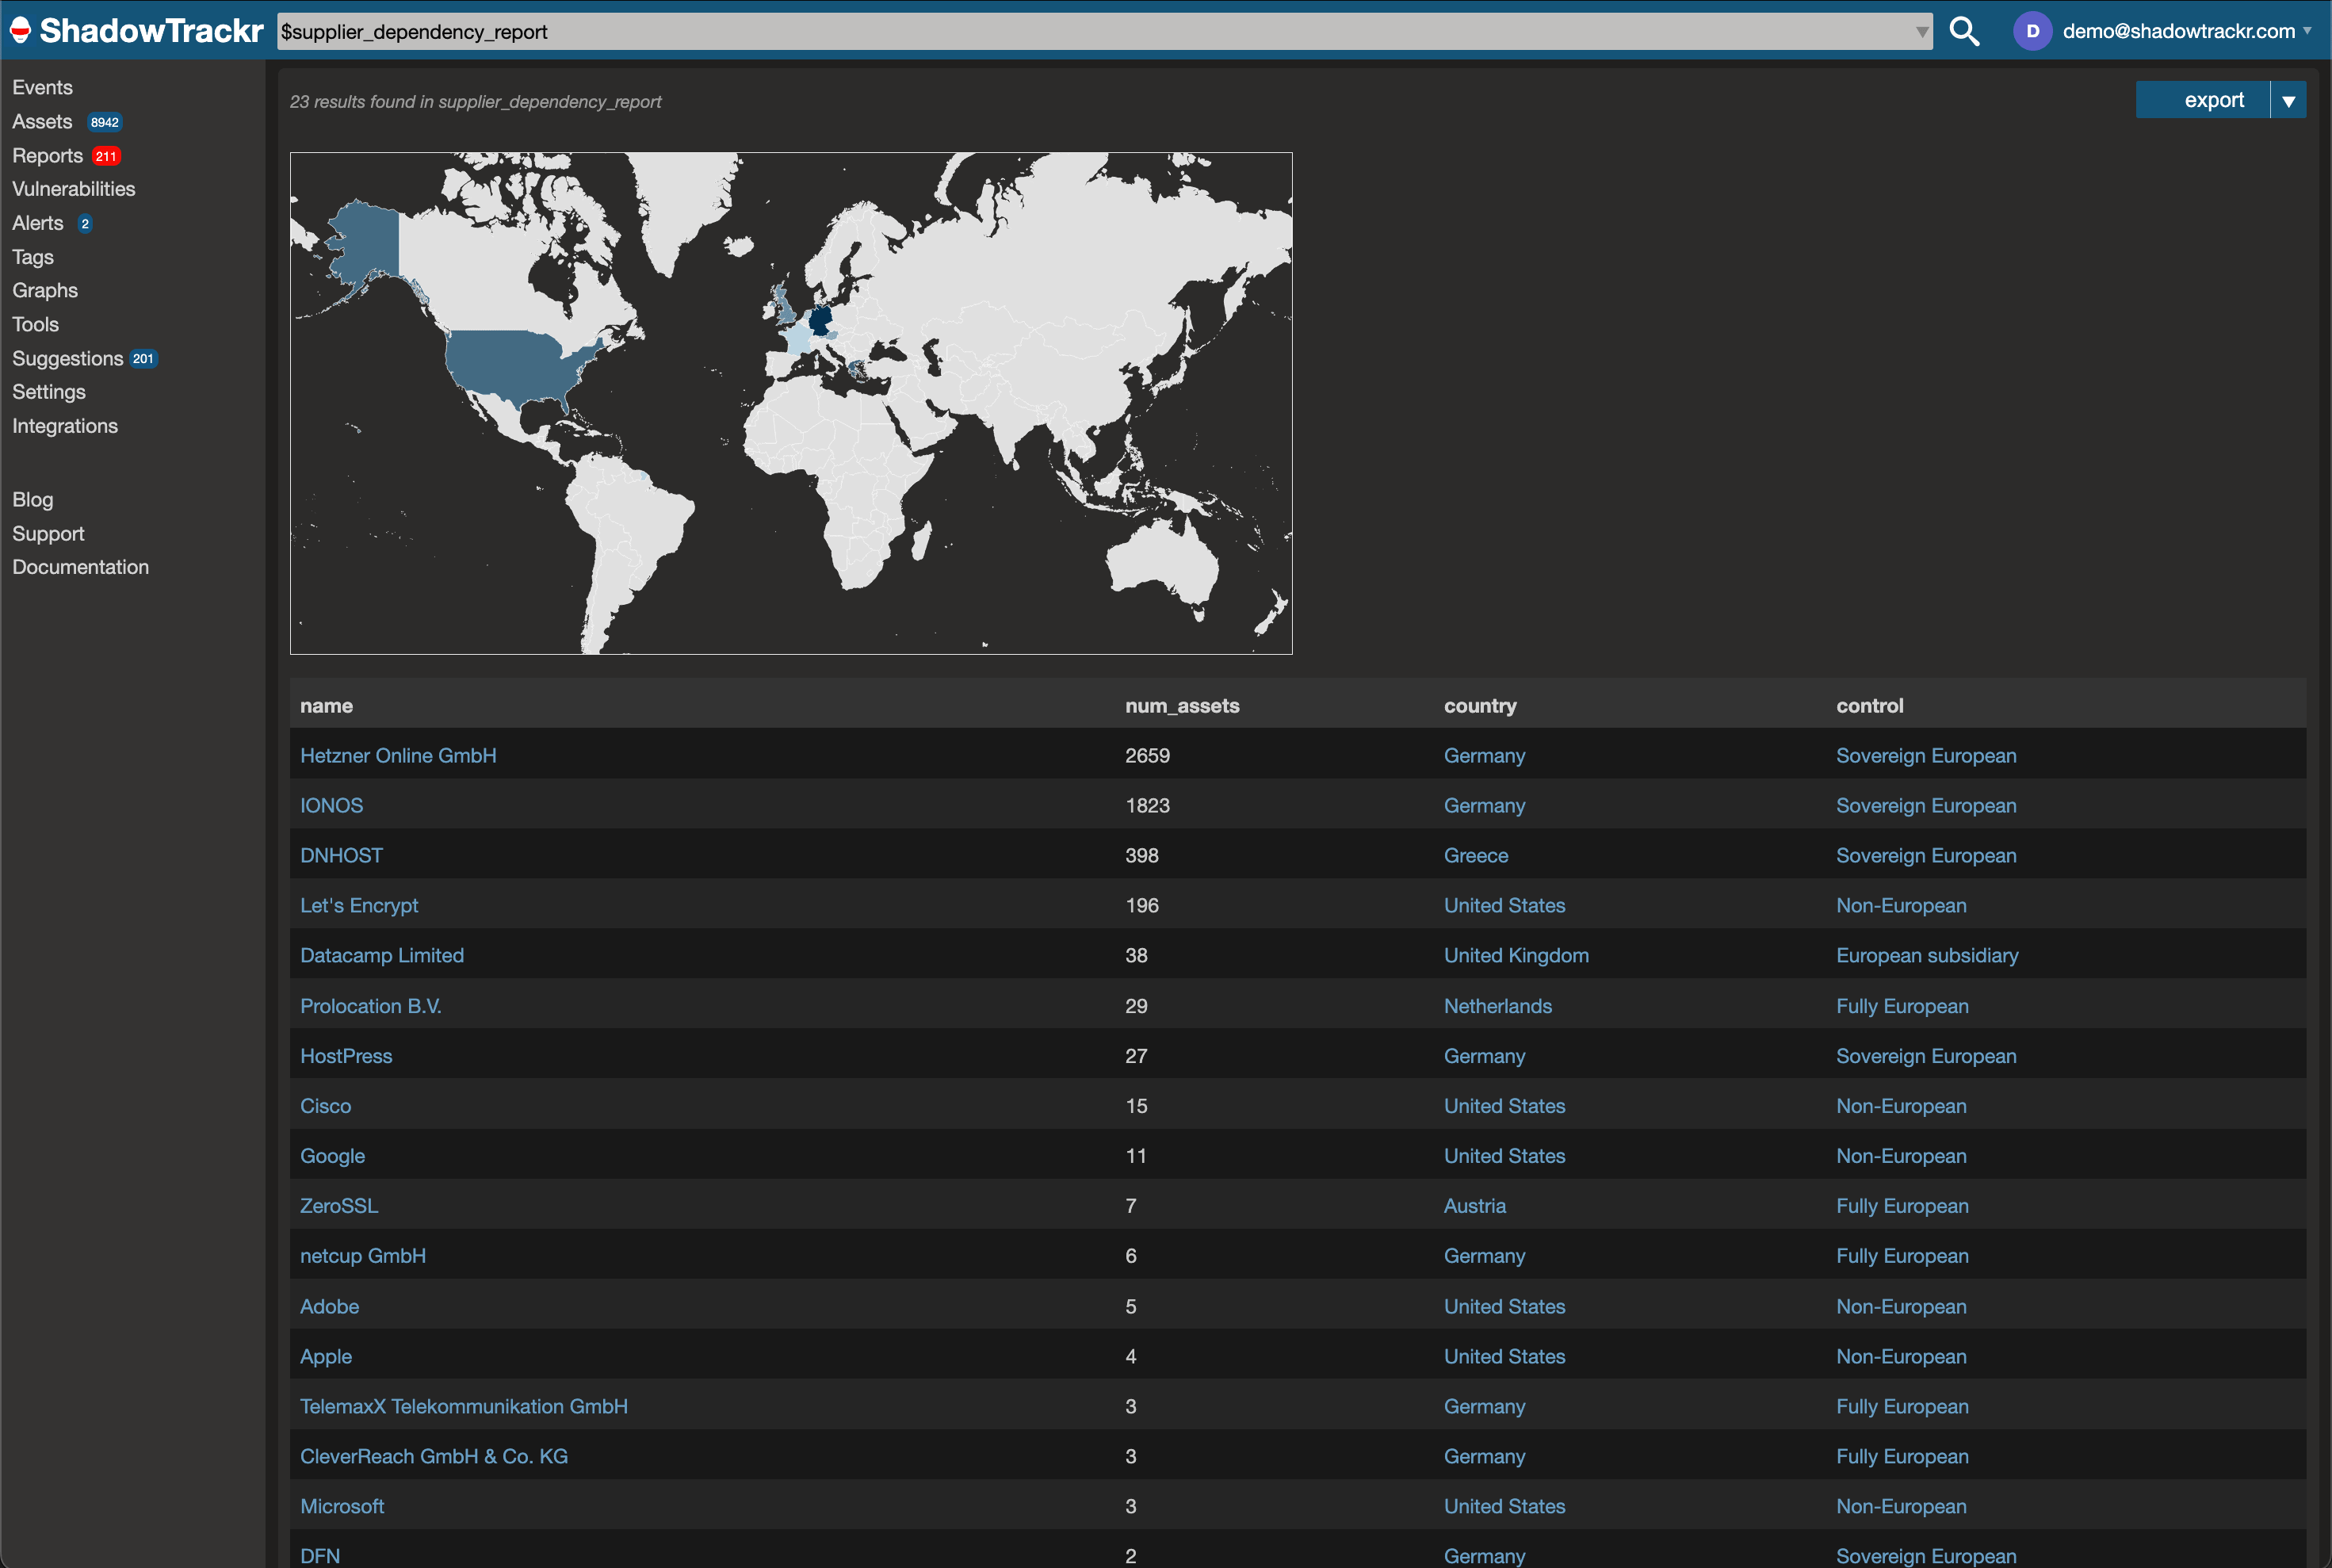View Alerts in the sidebar

point(38,223)
